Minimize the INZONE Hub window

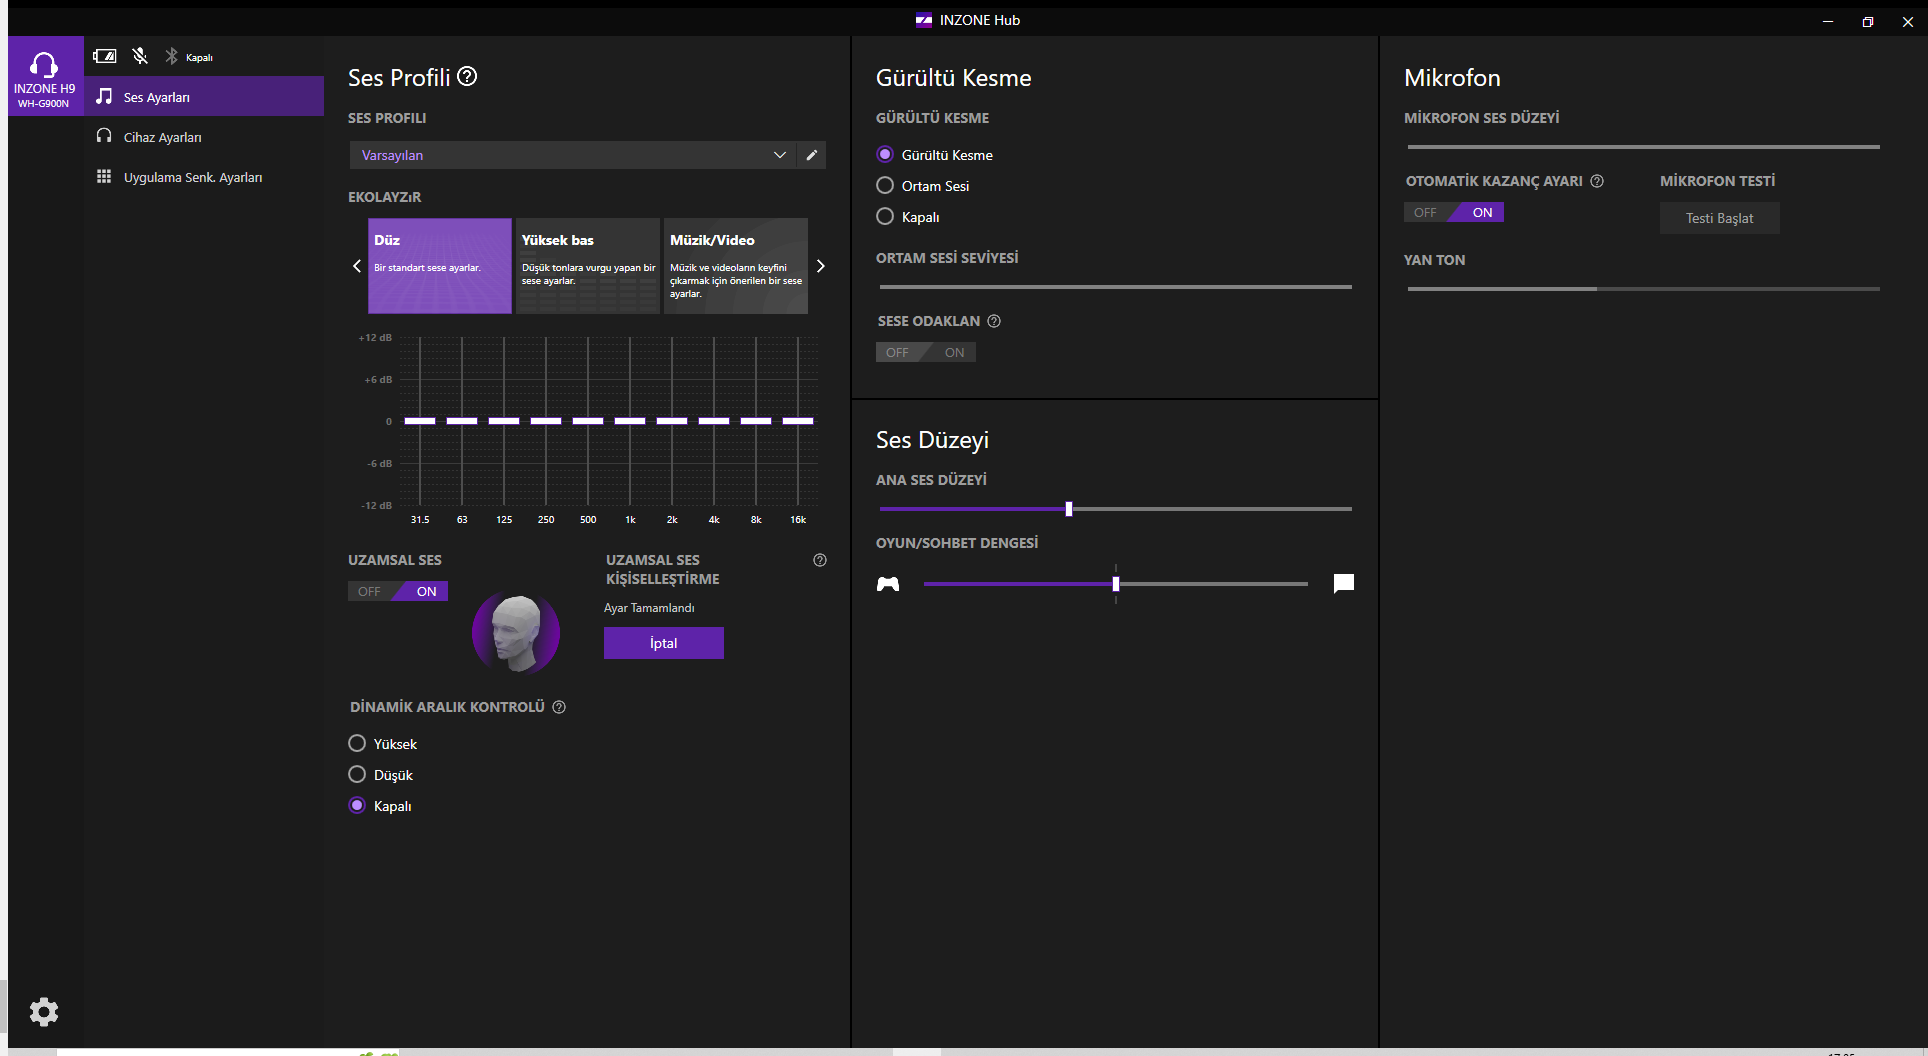click(1828, 21)
